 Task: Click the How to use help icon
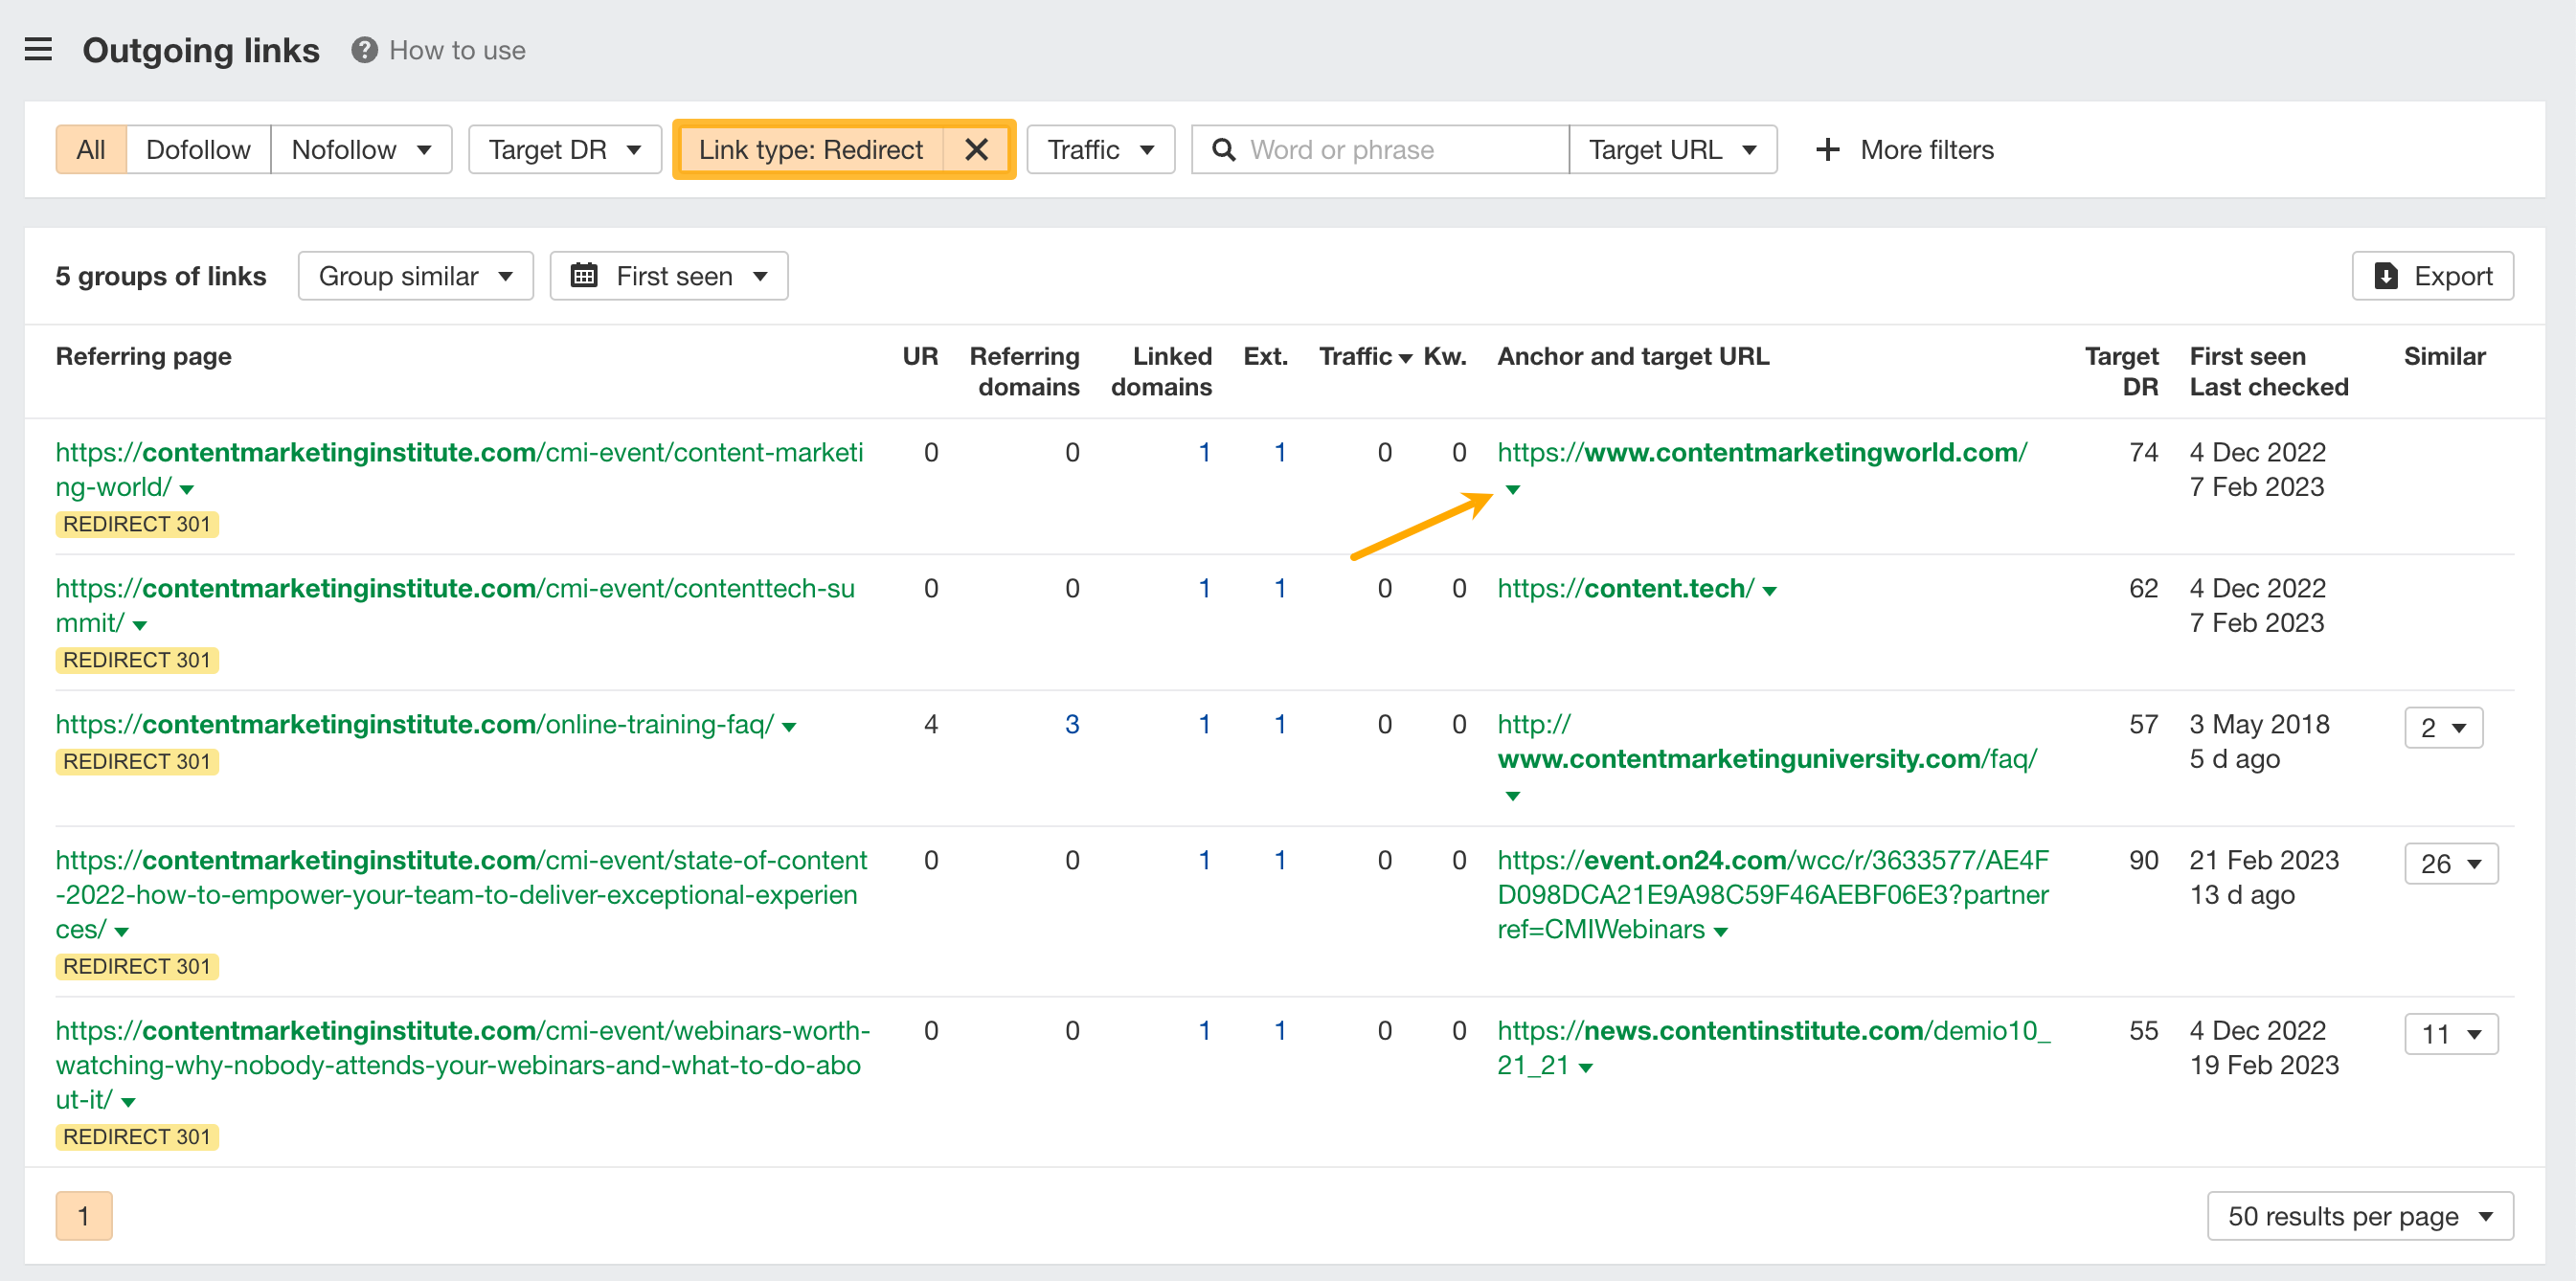pyautogui.click(x=364, y=50)
